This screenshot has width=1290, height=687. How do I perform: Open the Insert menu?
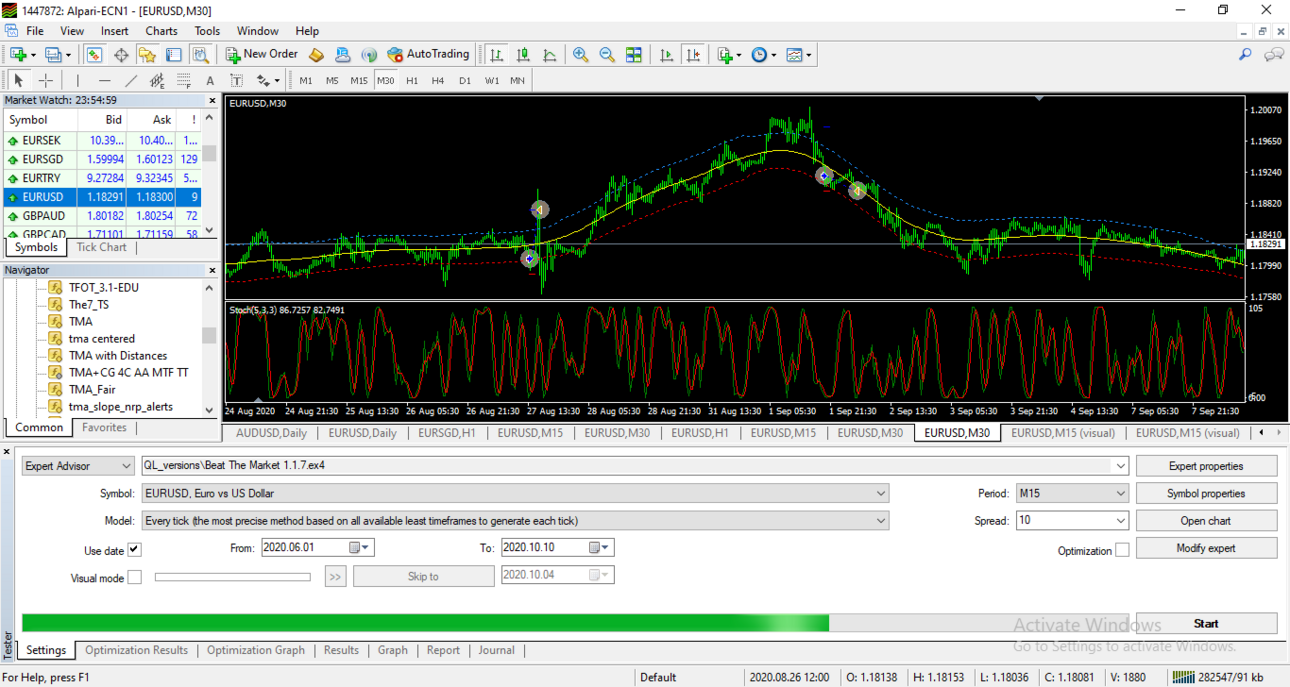click(114, 31)
